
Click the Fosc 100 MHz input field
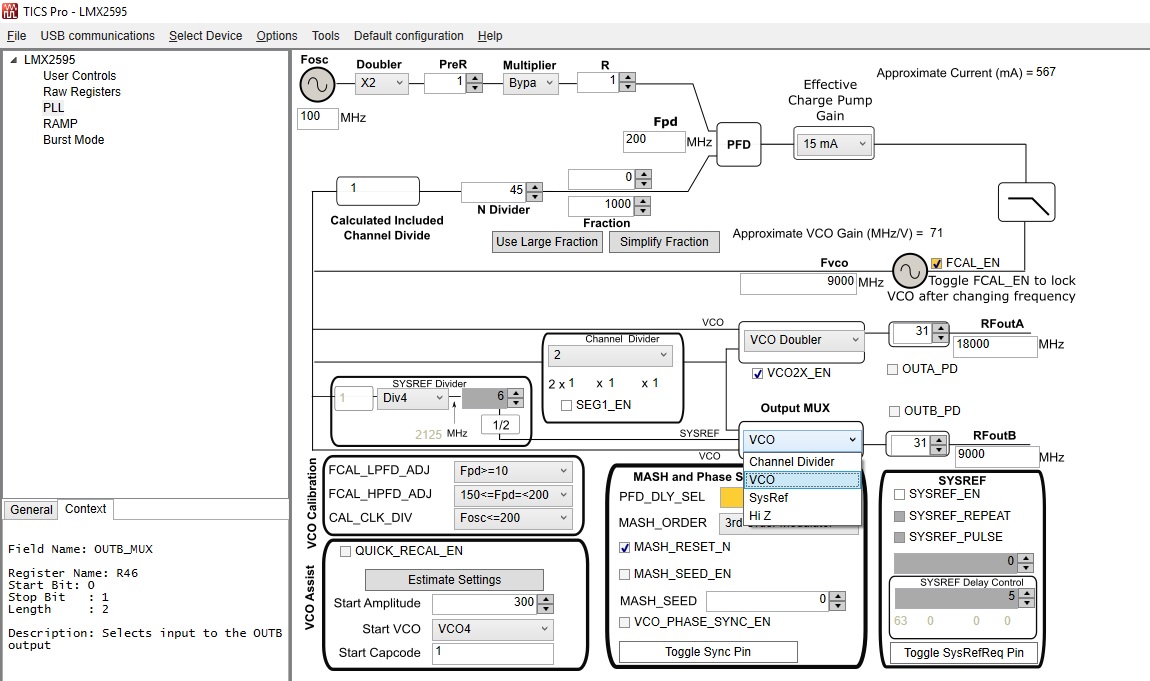[318, 118]
